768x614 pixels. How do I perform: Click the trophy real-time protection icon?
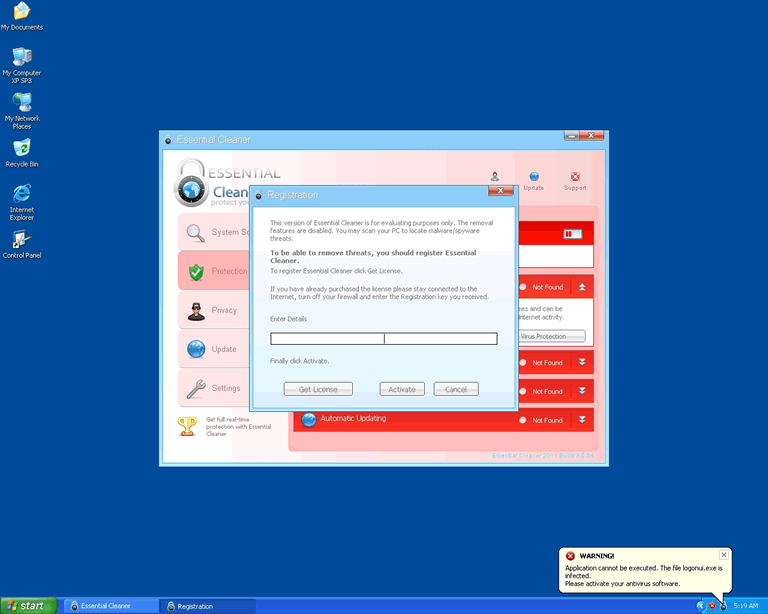pyautogui.click(x=187, y=426)
